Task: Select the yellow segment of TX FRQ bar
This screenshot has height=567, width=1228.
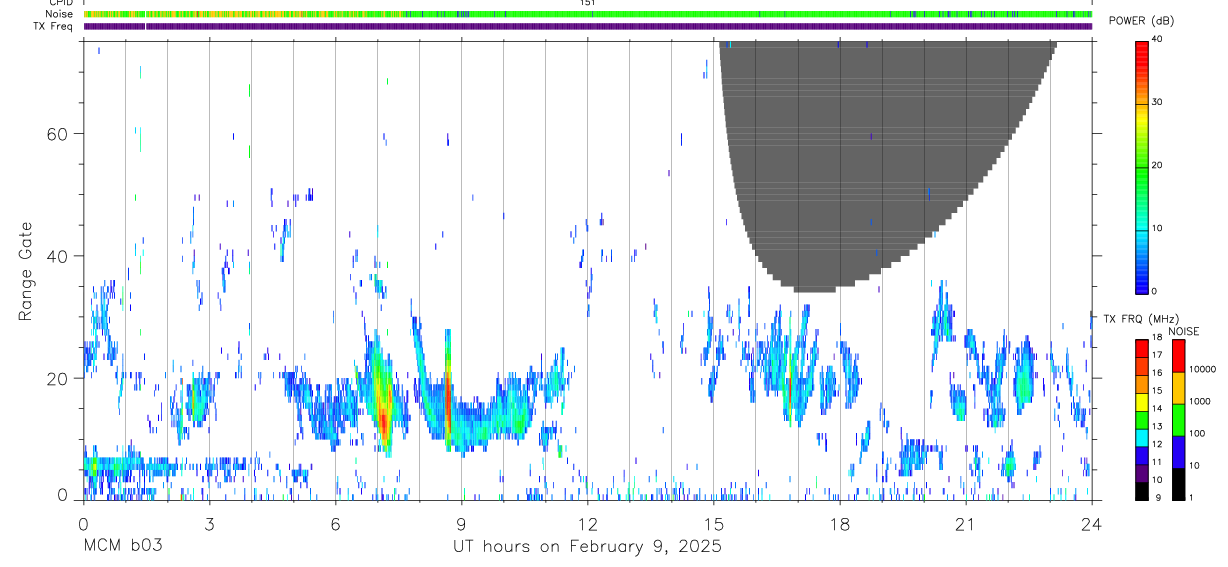Action: click(1142, 402)
